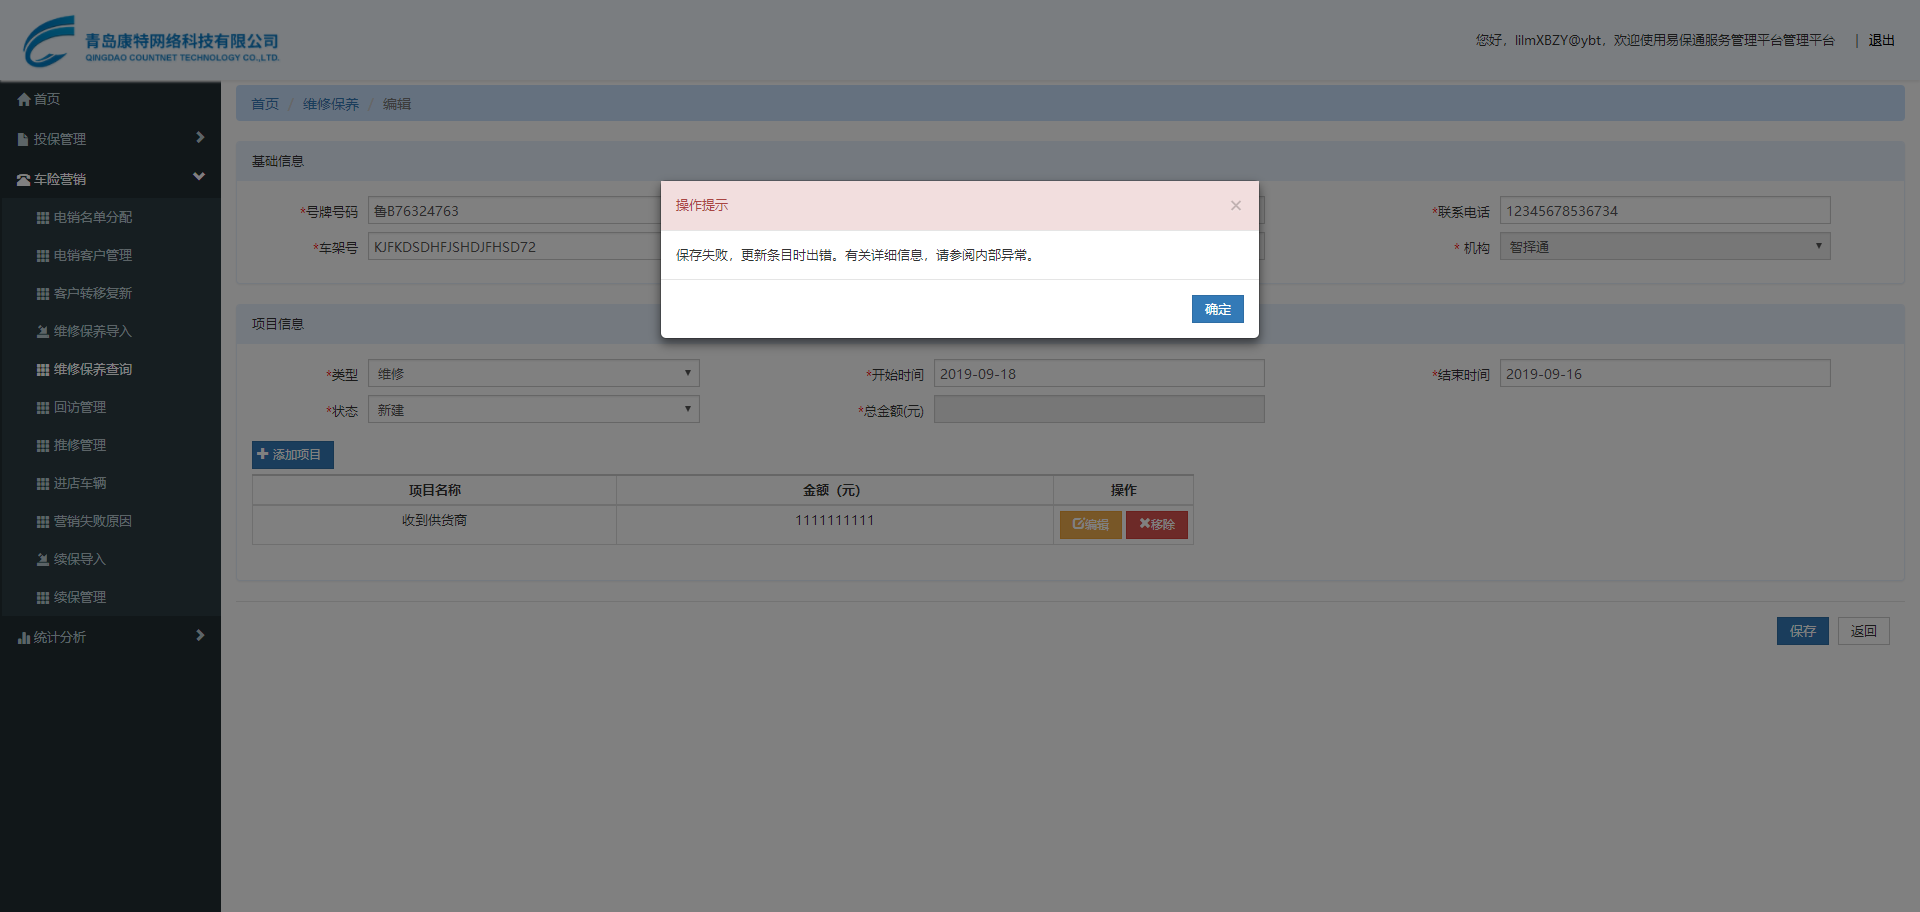The height and width of the screenshot is (912, 1920).
Task: Click the 返回 button
Action: [x=1863, y=631]
